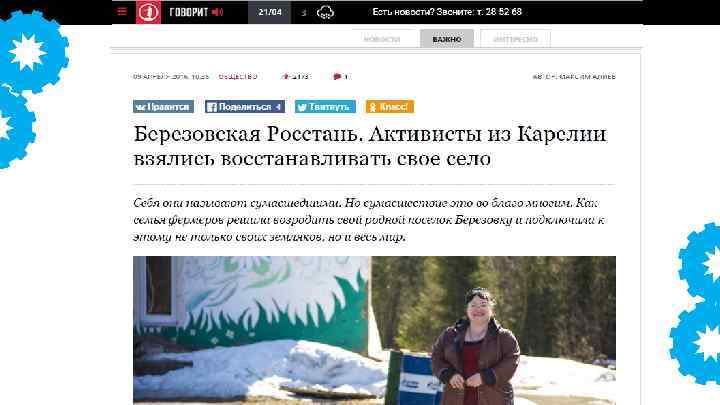Click the weather cloud icon
This screenshot has height=405, width=720.
pos(325,12)
